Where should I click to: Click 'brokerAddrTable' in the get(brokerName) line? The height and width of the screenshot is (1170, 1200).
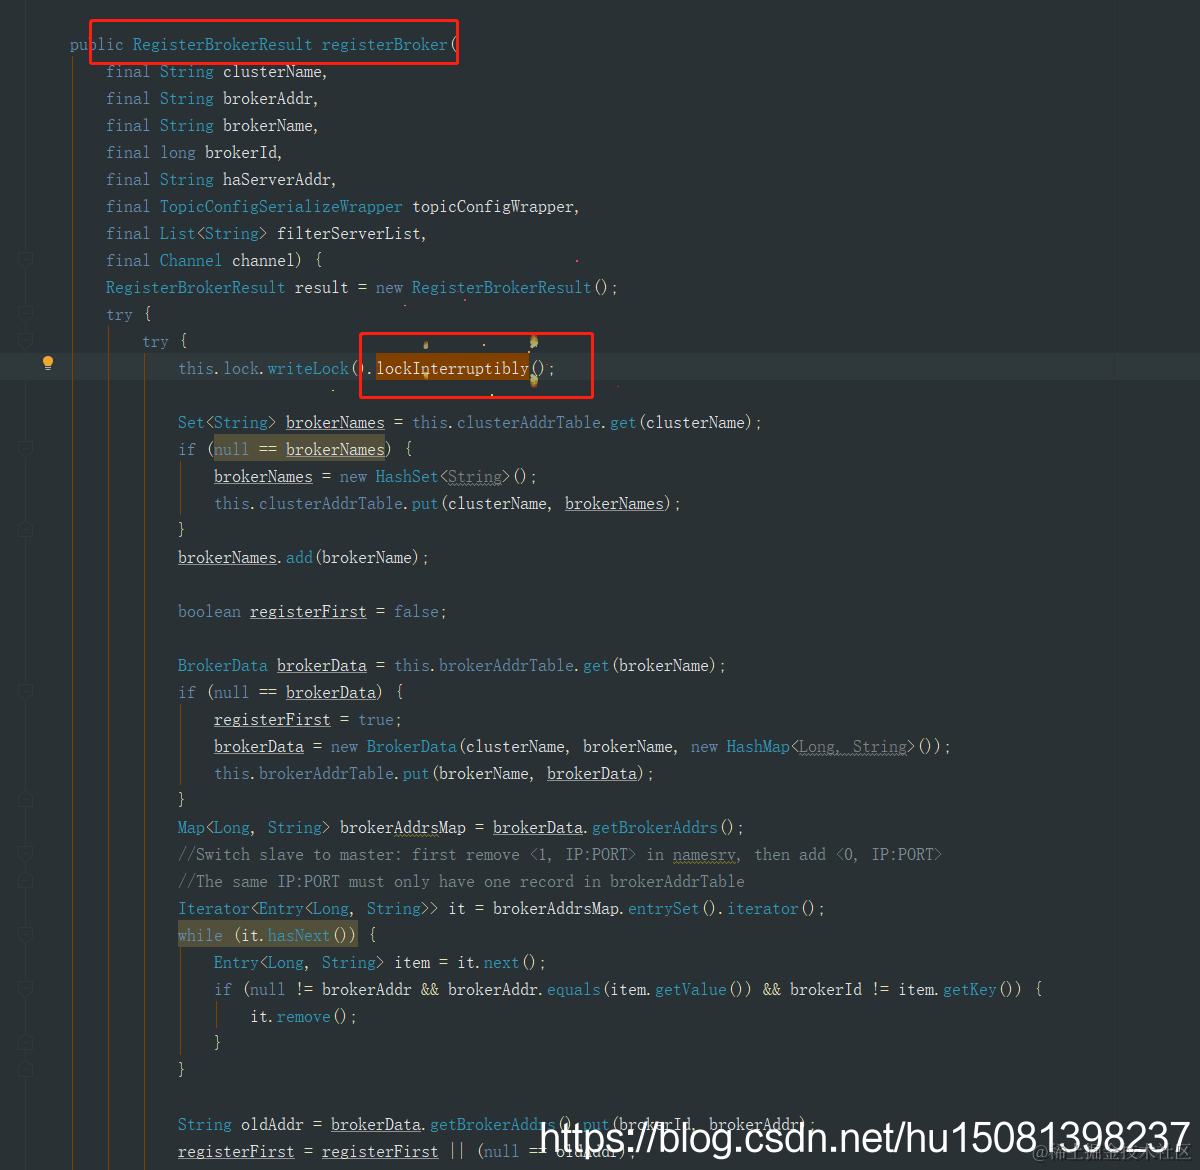[506, 665]
